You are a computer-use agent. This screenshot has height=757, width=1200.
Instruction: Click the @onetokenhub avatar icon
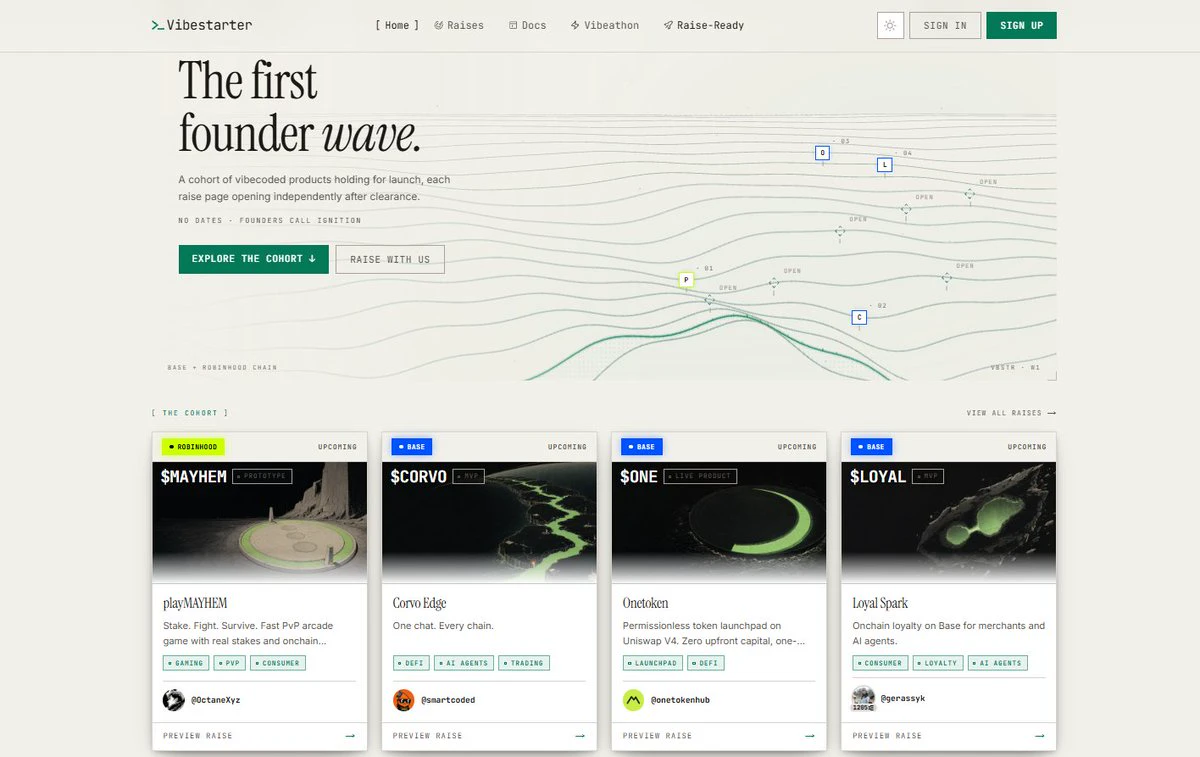point(634,700)
